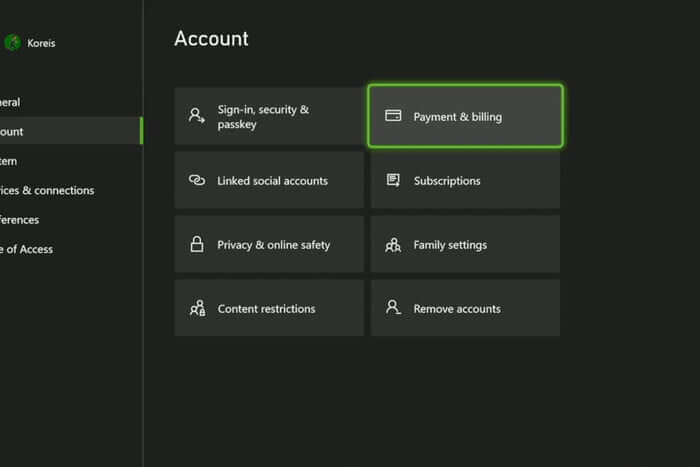This screenshot has width=700, height=467.
Task: Choose the Remove accounts text label
Action: pos(457,309)
